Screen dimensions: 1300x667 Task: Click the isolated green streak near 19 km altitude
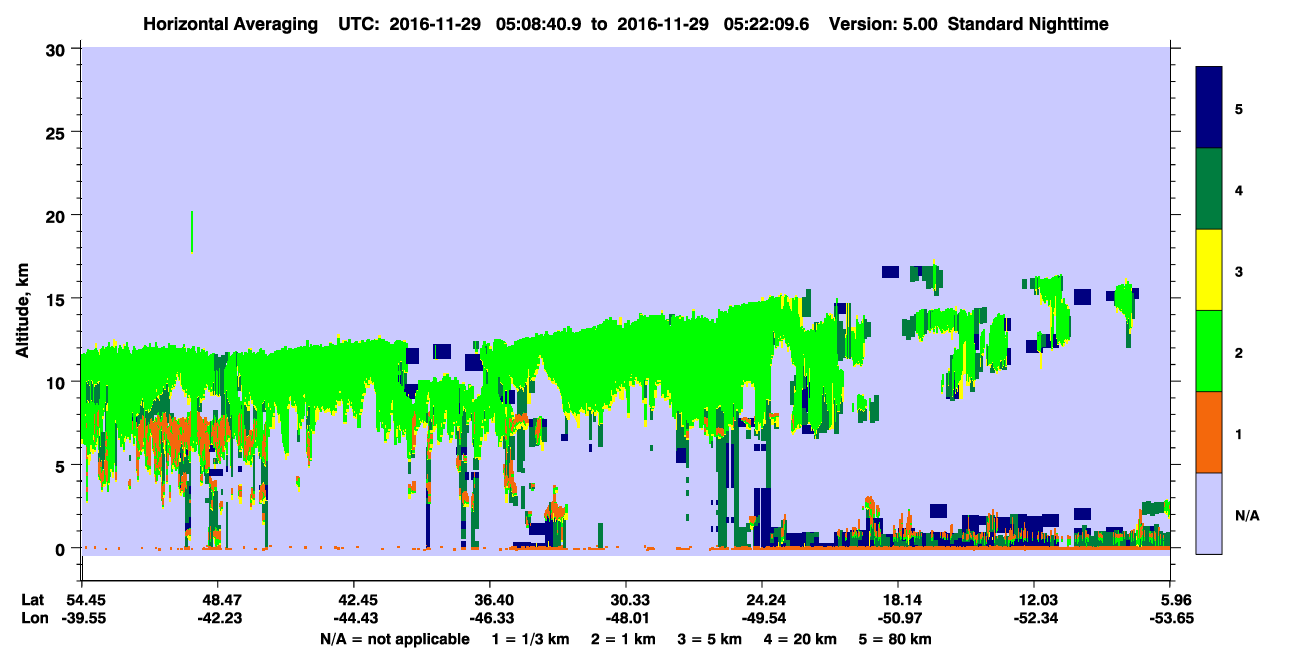pyautogui.click(x=192, y=231)
